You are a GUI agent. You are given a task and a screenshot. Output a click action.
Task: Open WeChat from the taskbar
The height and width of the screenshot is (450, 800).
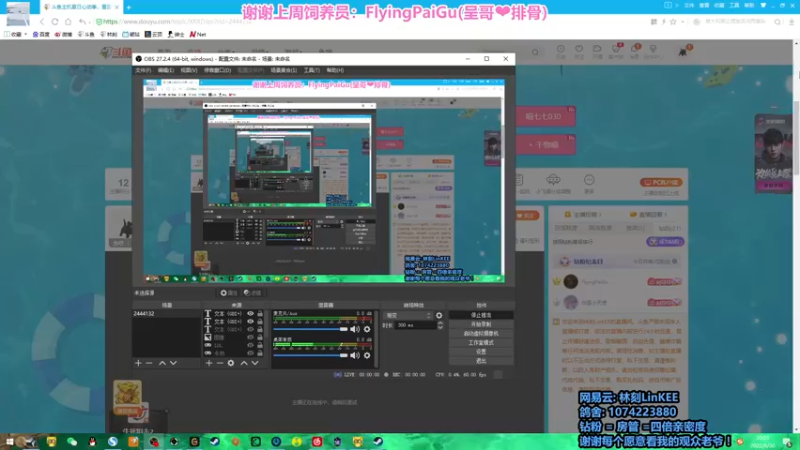(x=72, y=441)
